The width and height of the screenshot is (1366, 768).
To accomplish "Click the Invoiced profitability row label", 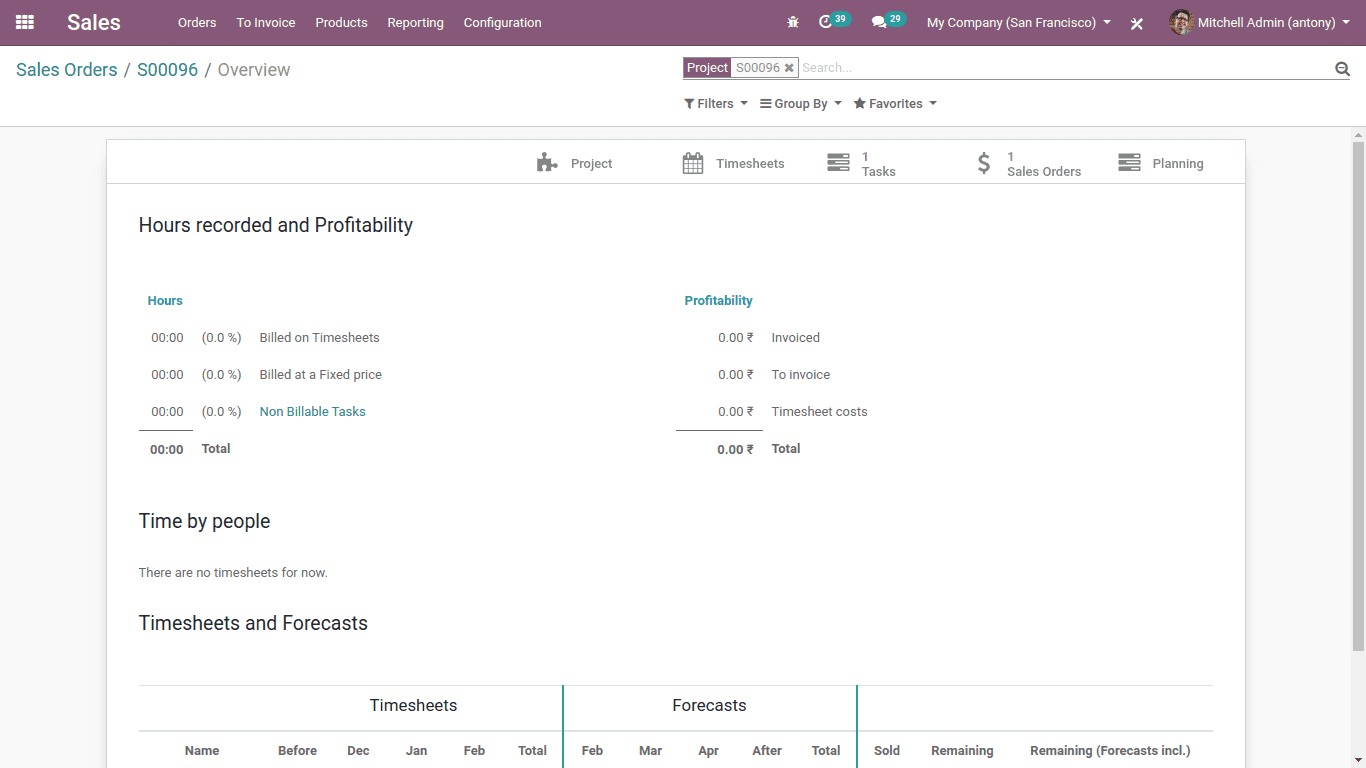I will pos(796,338).
